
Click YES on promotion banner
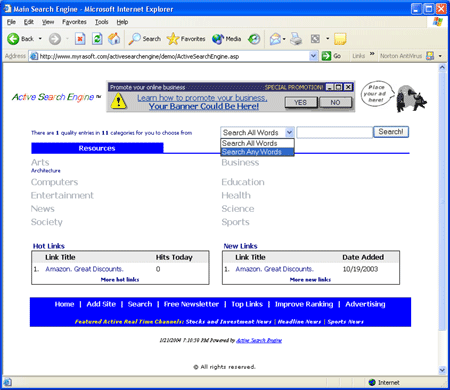click(301, 103)
